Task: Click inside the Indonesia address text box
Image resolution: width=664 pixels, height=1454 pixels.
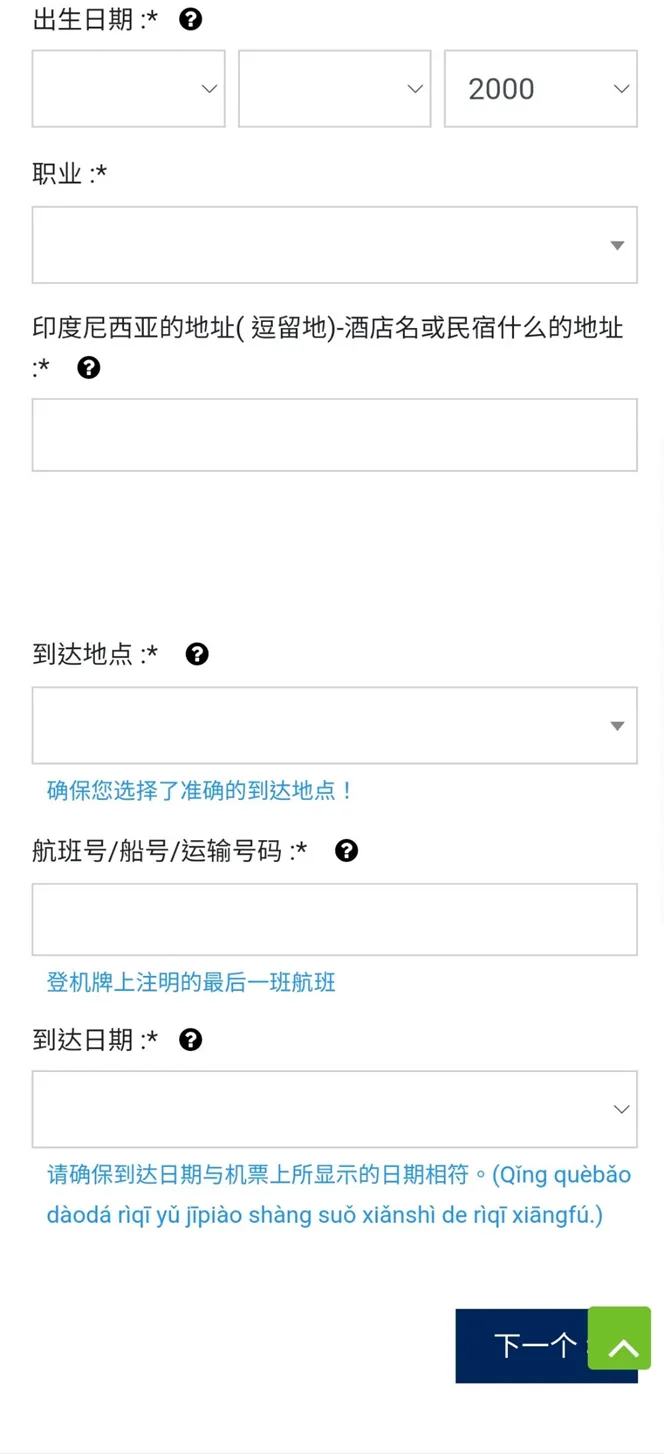Action: [334, 434]
